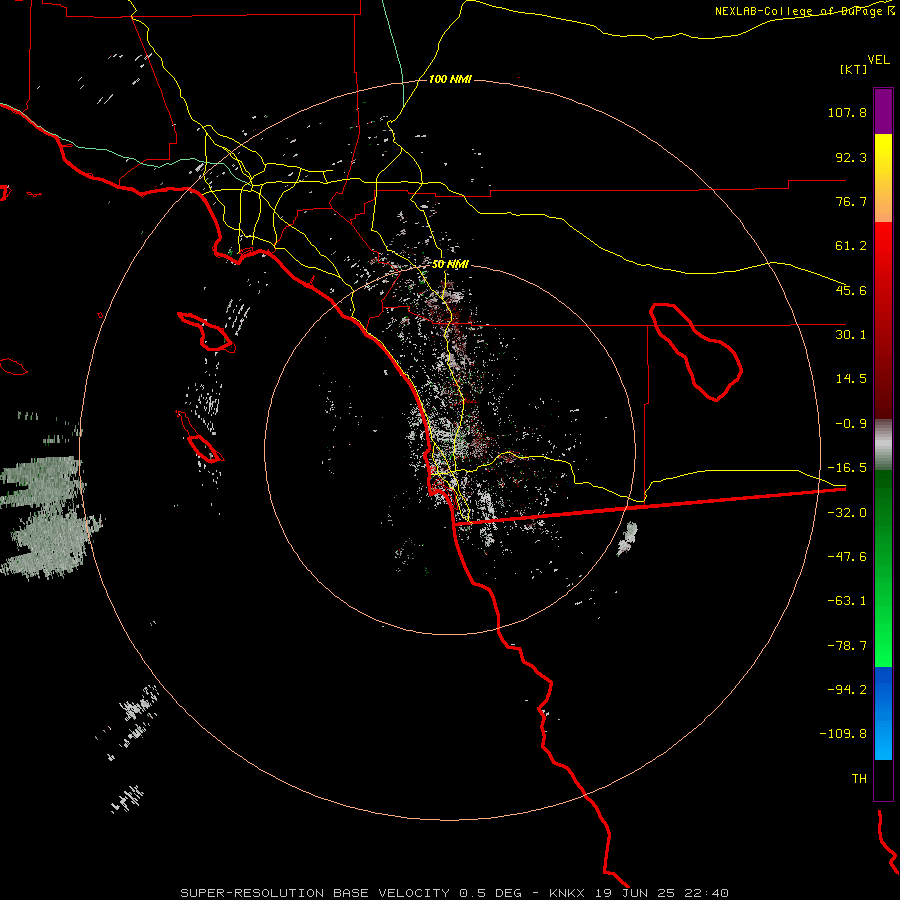Viewport: 900px width, 900px height.
Task: Click the TH threshold label
Action: click(x=859, y=779)
